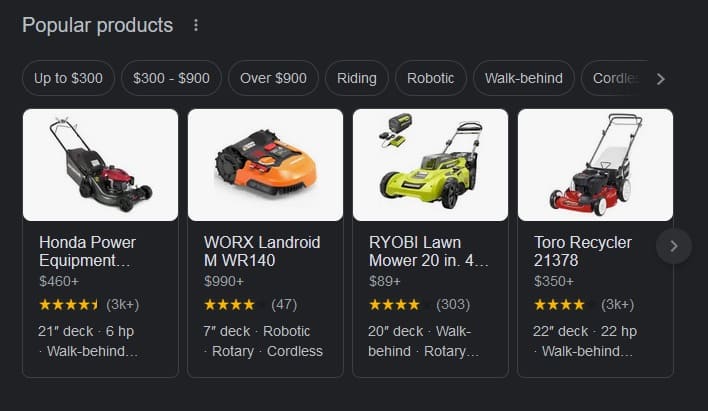Open the 'RYOBI Lawn Mower 20 in.' listing
Image resolution: width=708 pixels, height=411 pixels.
point(428,251)
